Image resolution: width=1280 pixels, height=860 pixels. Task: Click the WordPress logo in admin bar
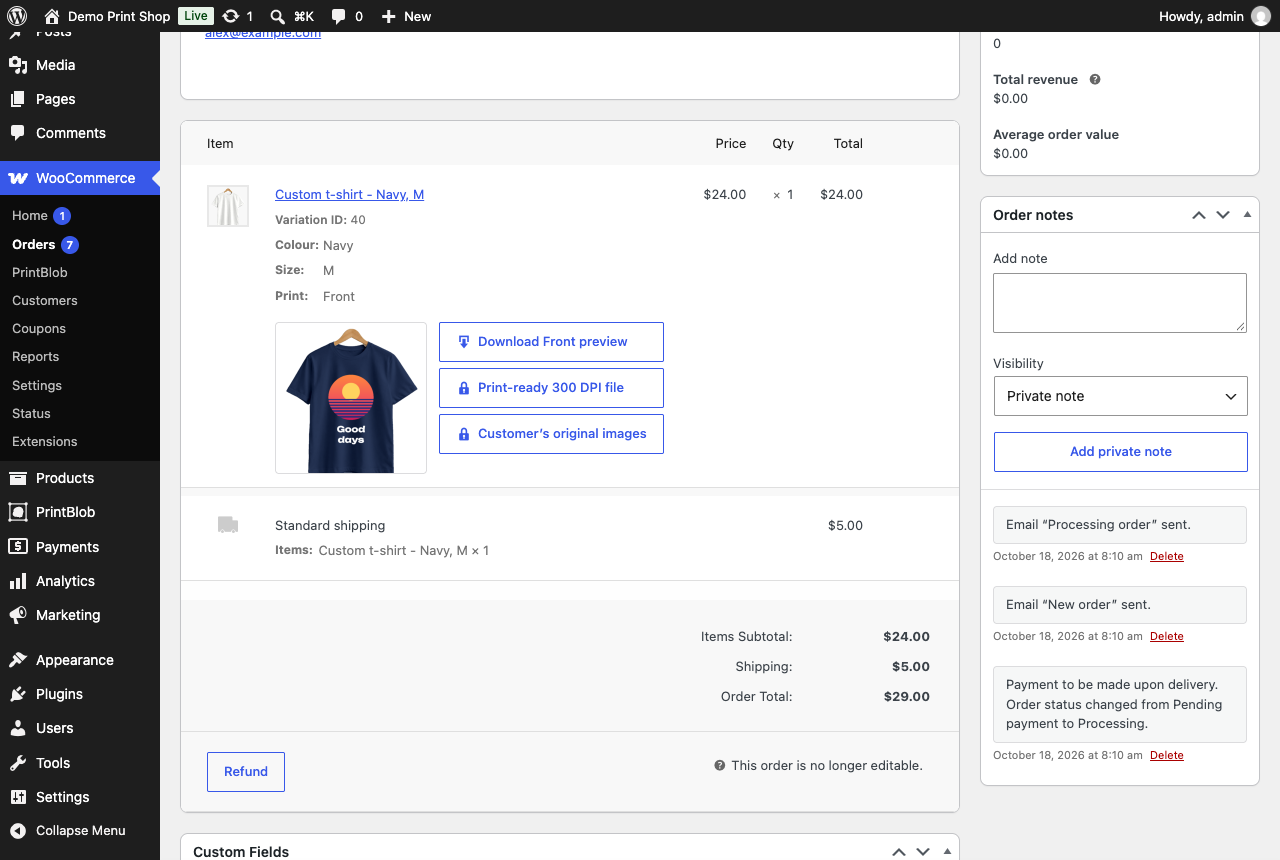[x=16, y=16]
